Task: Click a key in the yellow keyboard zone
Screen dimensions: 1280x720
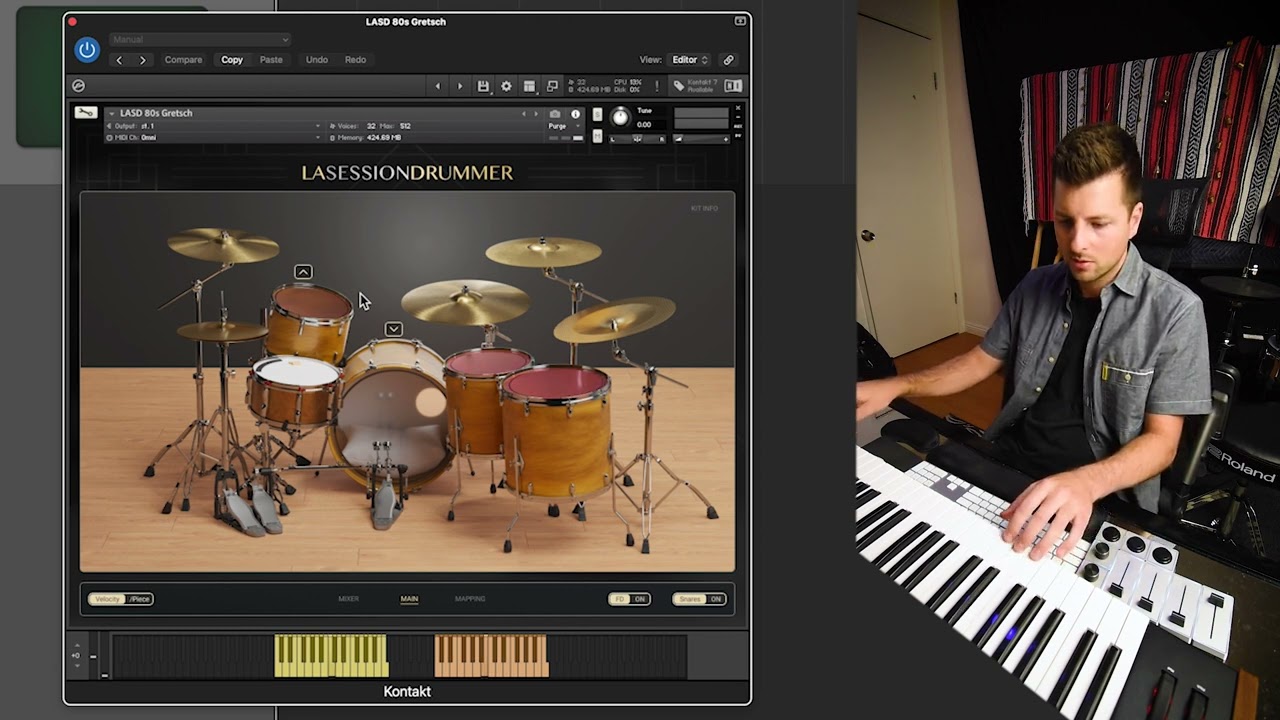Action: 331,656
